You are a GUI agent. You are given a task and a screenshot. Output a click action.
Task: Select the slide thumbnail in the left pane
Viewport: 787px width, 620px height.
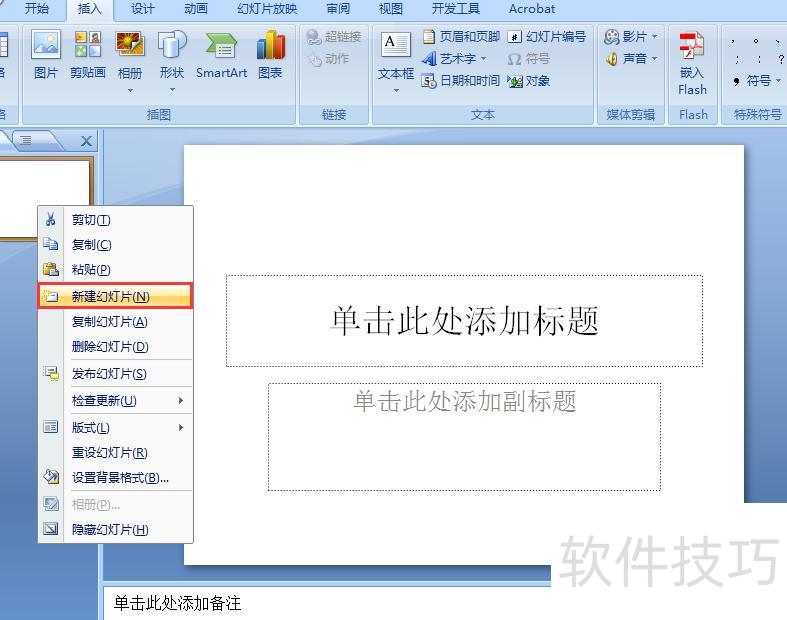pyautogui.click(x=45, y=198)
